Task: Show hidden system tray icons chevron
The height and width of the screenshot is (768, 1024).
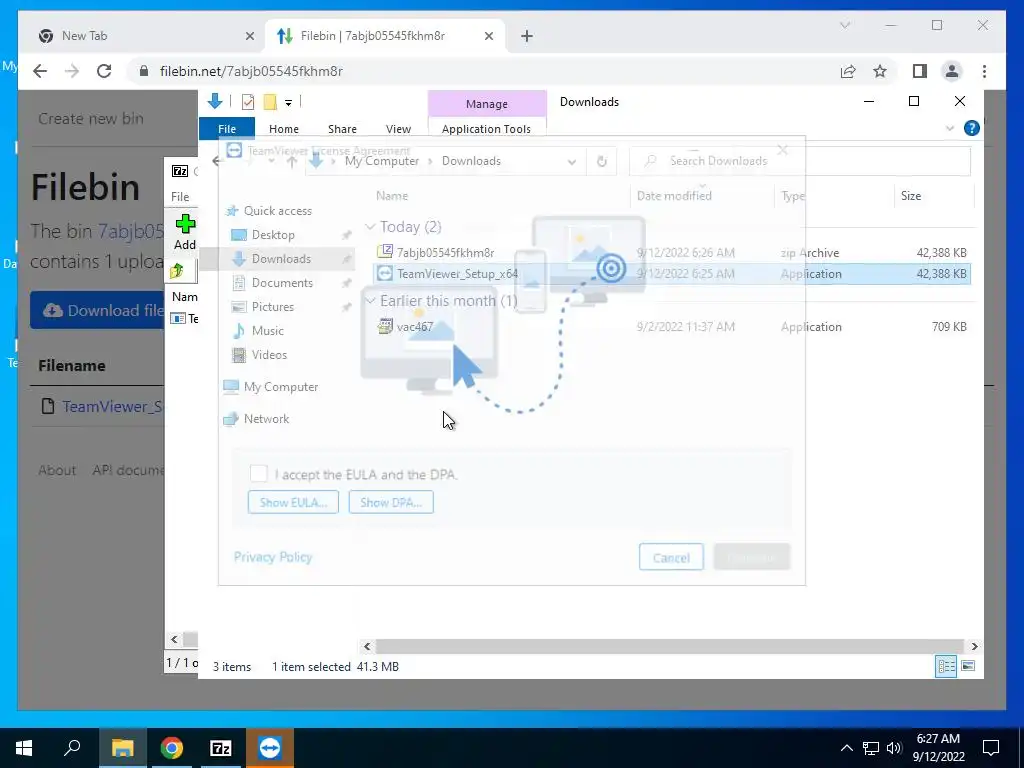Action: click(x=846, y=748)
